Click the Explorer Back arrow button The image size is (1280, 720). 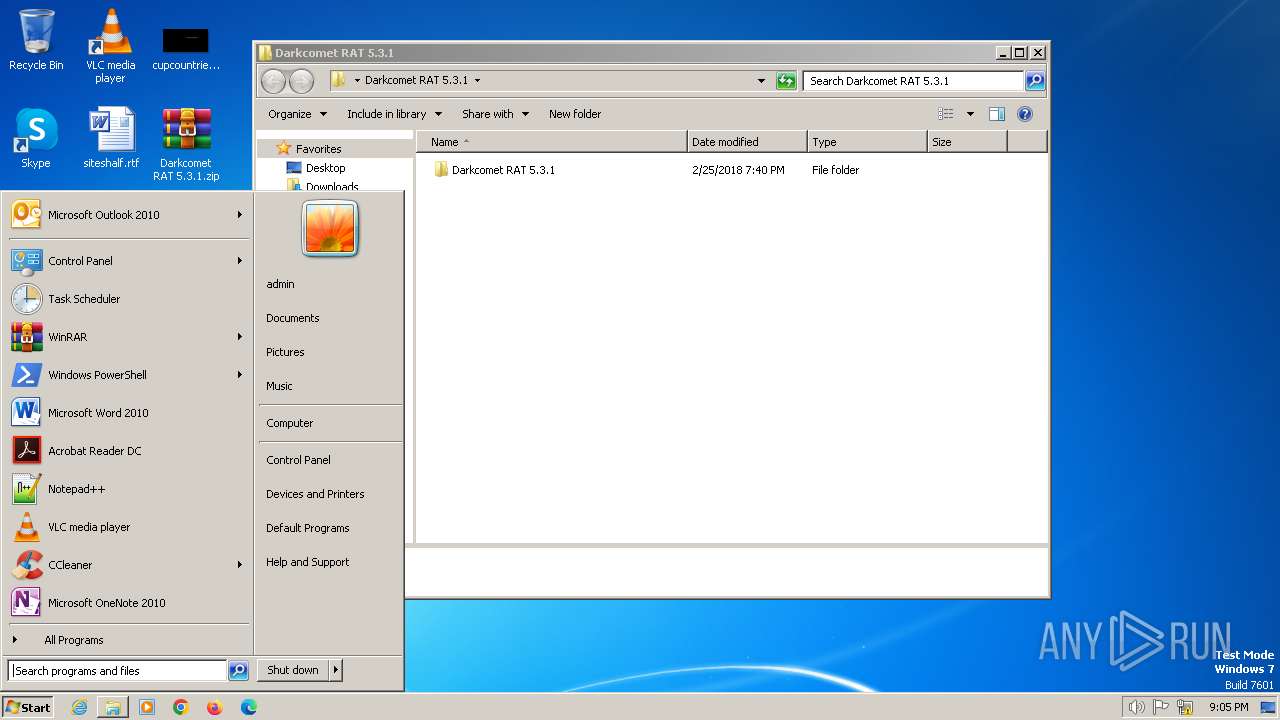point(273,81)
